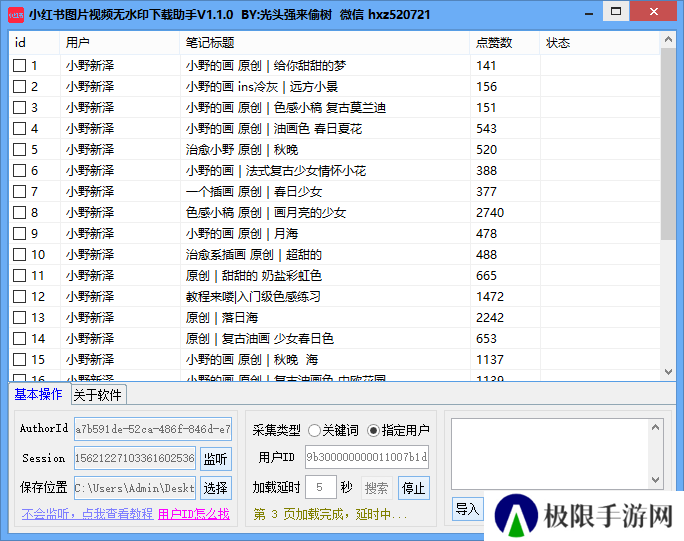684x541 pixels.
Task: Tick the checkbox next to id 10
Action: pos(19,254)
